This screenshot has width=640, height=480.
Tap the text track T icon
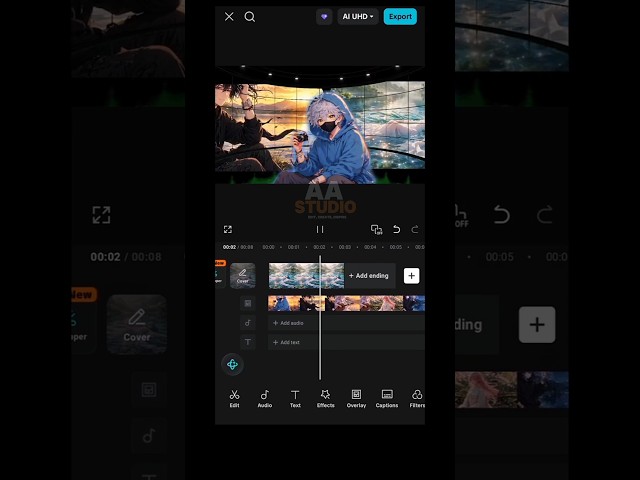tap(248, 342)
